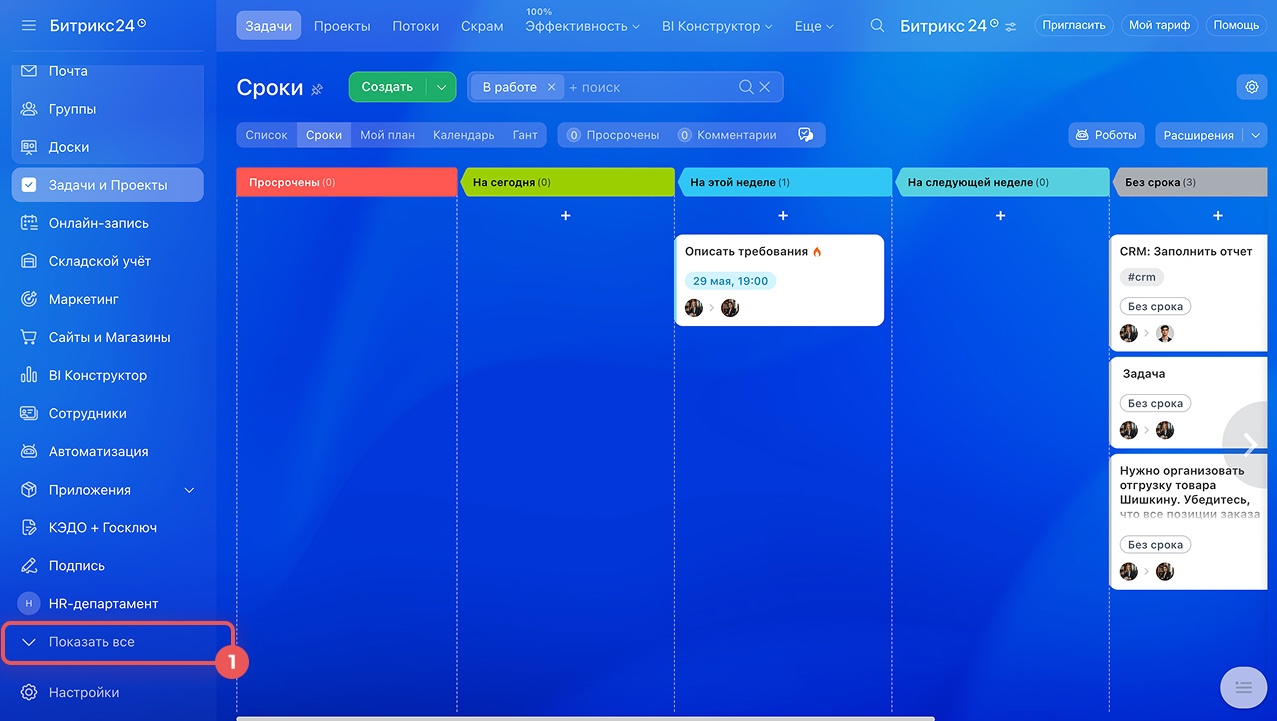Select the Гант view tab
1277x721 pixels.
(x=525, y=135)
